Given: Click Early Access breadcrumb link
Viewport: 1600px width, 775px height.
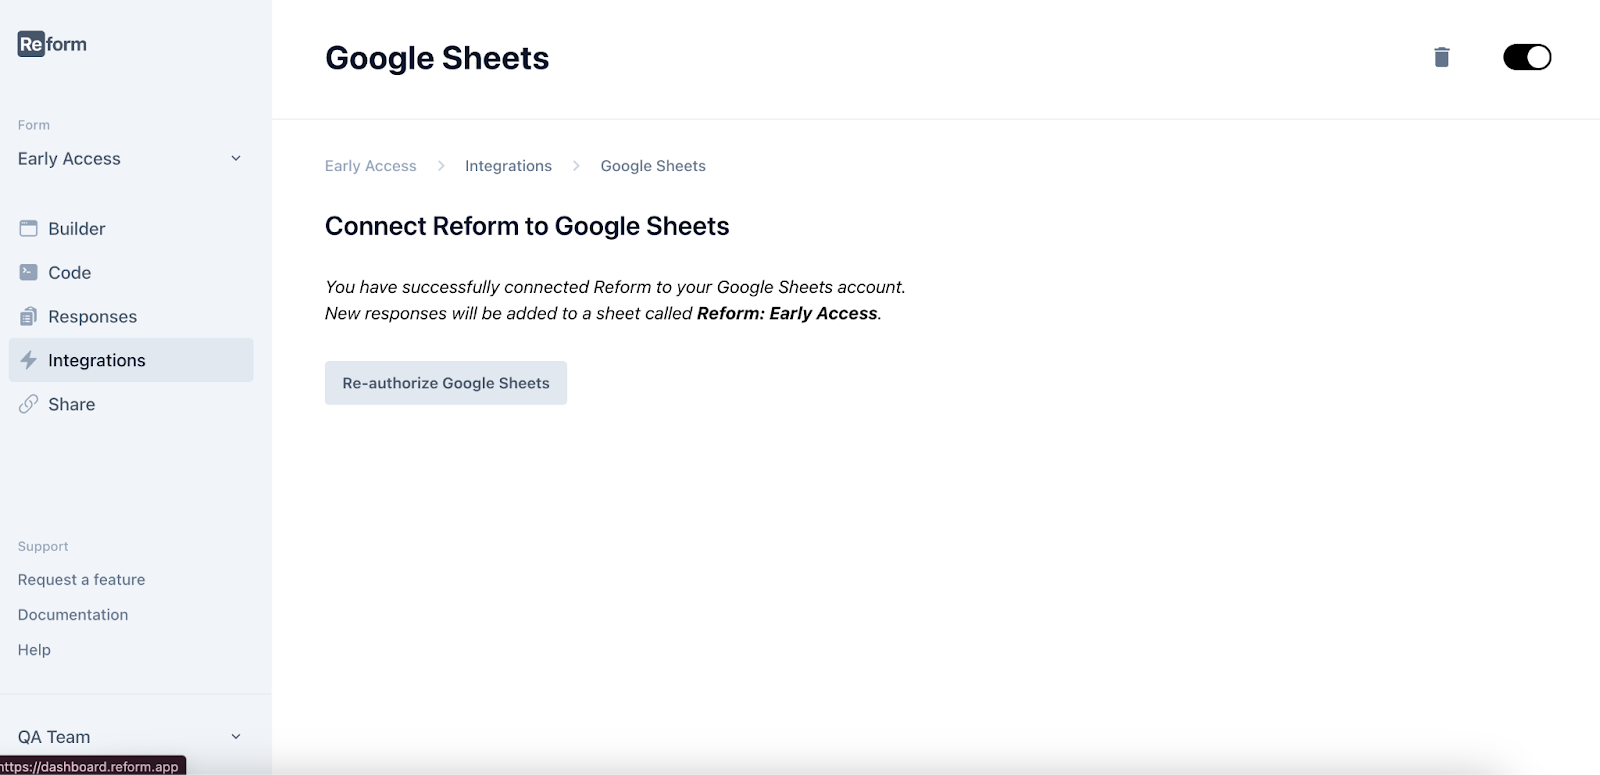Looking at the screenshot, I should pyautogui.click(x=370, y=166).
